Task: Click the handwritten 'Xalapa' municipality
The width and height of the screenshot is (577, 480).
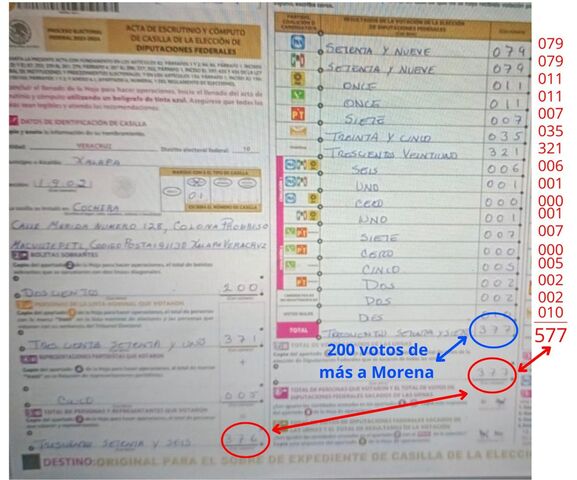Action: (x=96, y=161)
